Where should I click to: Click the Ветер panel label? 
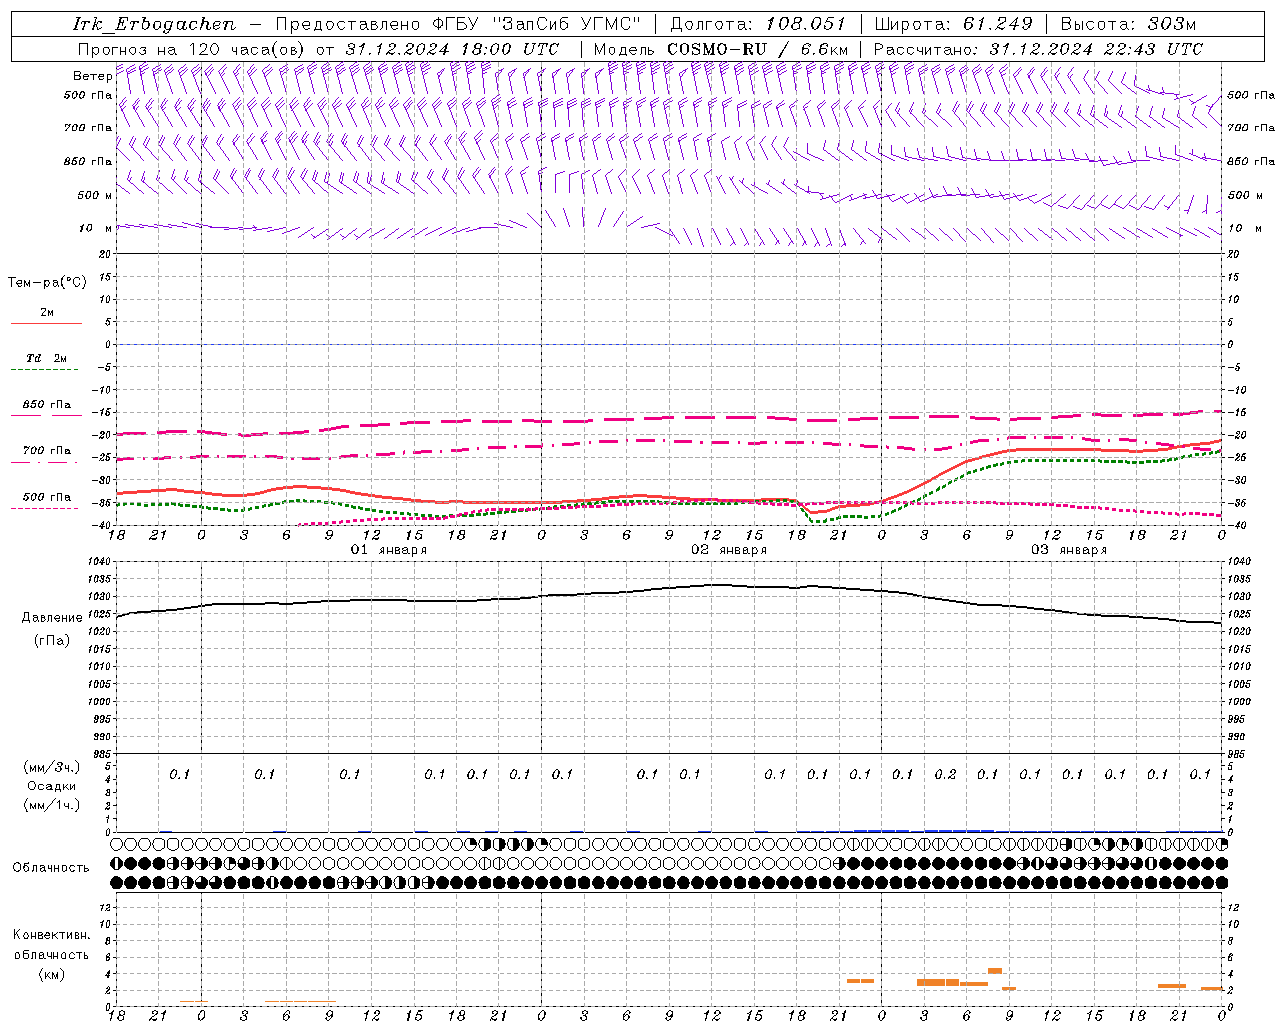92,76
